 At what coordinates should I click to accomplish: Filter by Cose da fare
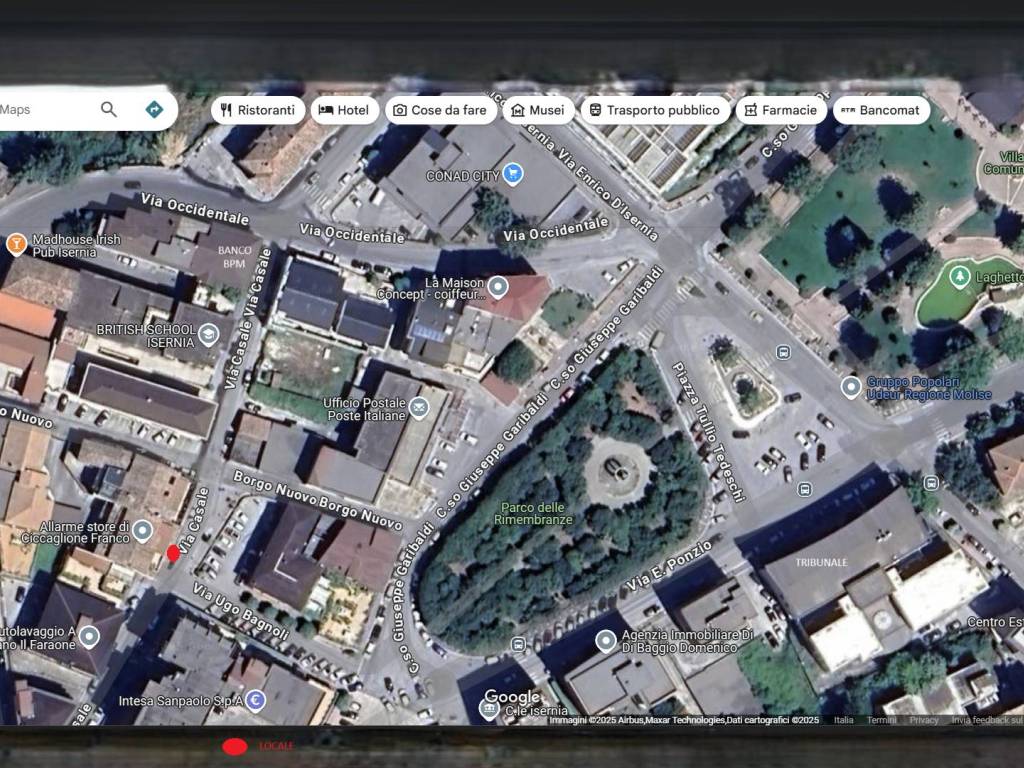pos(441,110)
